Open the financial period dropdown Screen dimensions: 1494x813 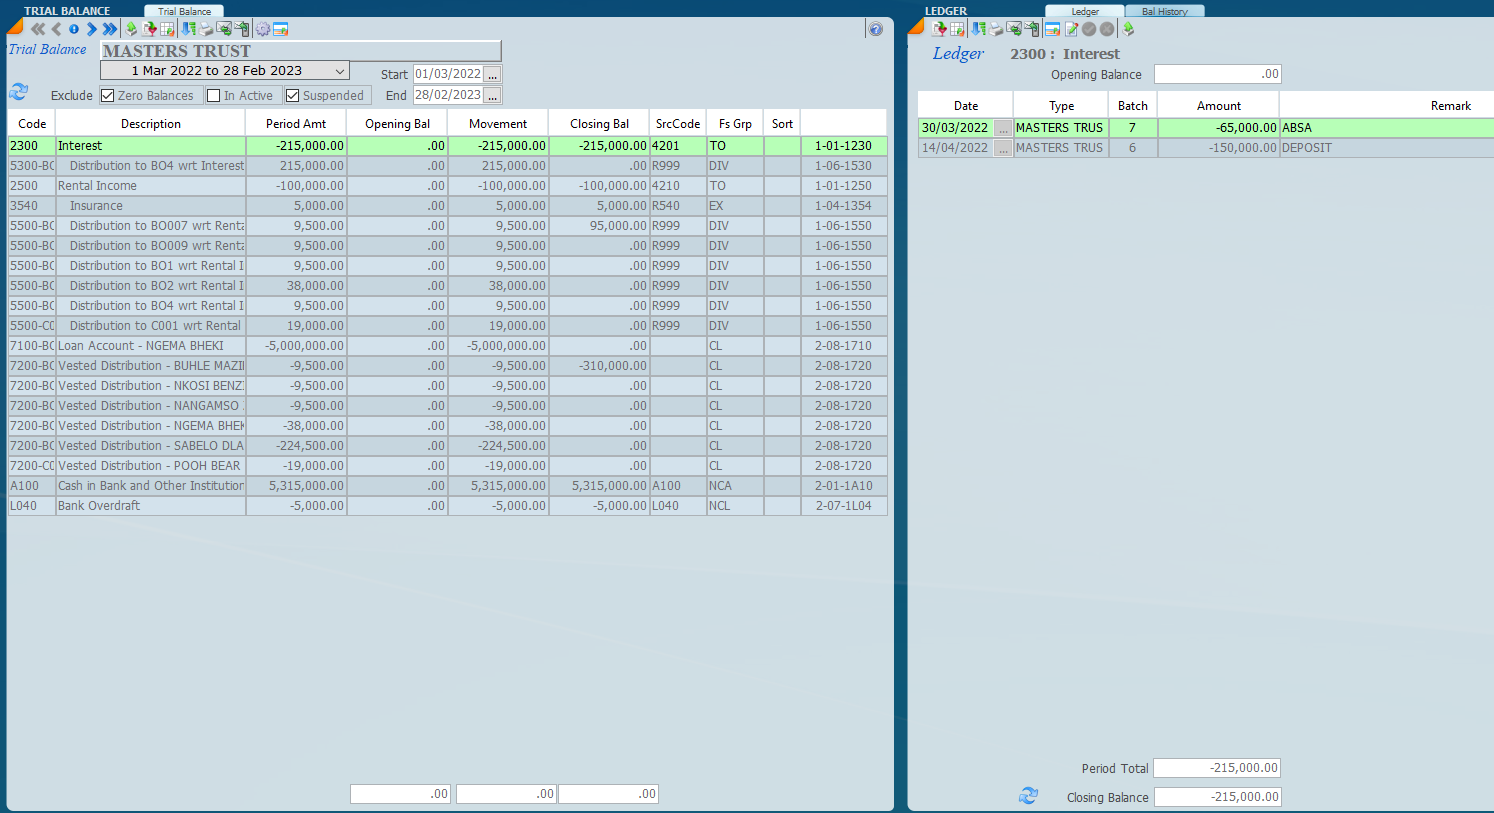[x=340, y=71]
